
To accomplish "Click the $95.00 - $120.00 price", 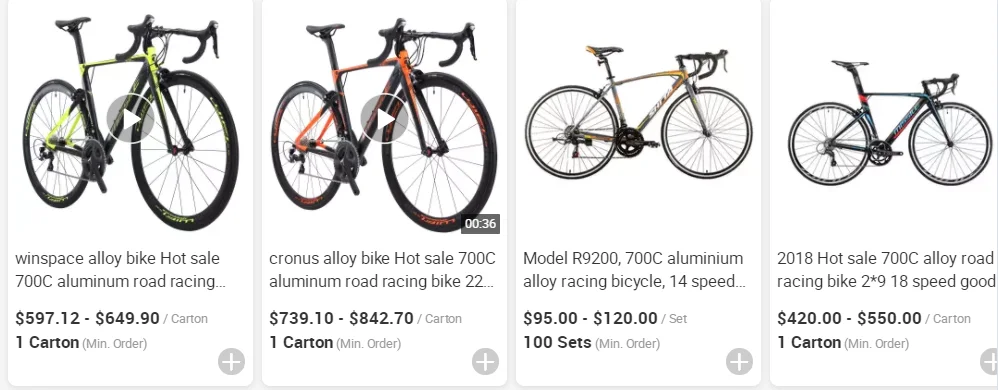I will [x=590, y=318].
